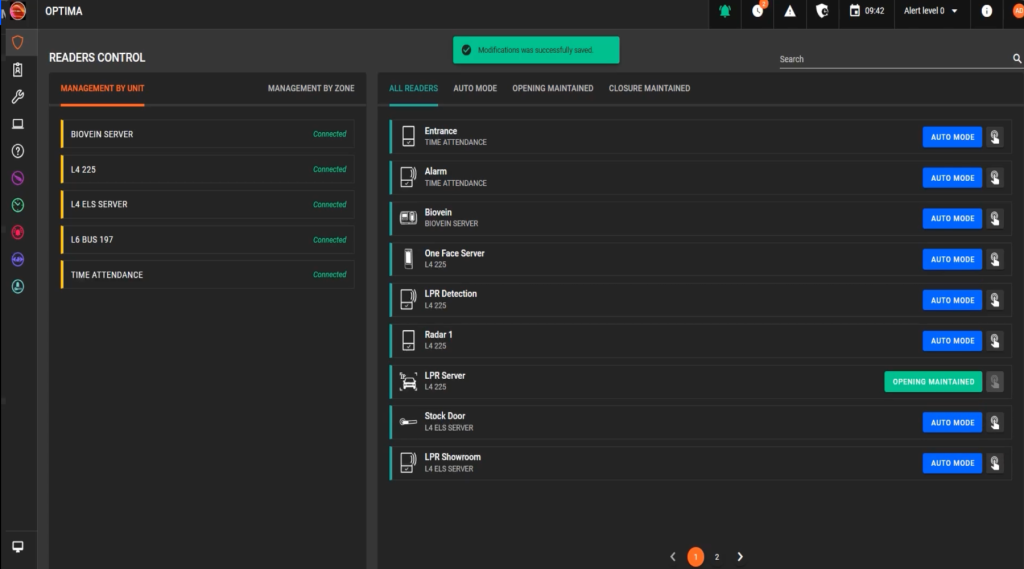Click the warning triangle icon

tap(789, 11)
